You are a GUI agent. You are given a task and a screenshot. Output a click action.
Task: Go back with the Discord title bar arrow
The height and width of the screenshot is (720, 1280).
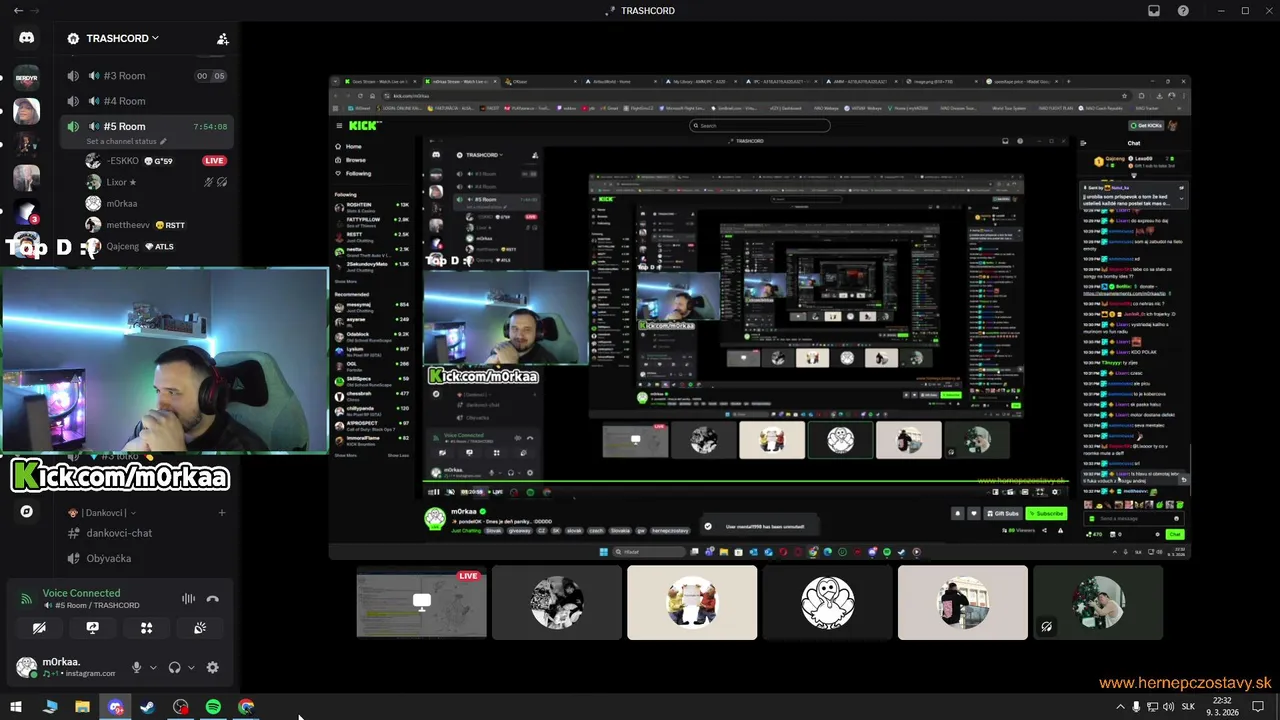tap(18, 10)
